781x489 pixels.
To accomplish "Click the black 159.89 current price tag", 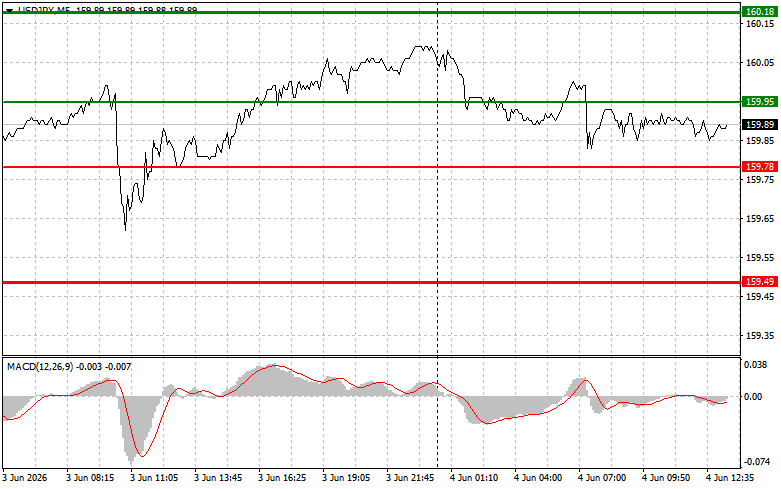I will pos(760,124).
